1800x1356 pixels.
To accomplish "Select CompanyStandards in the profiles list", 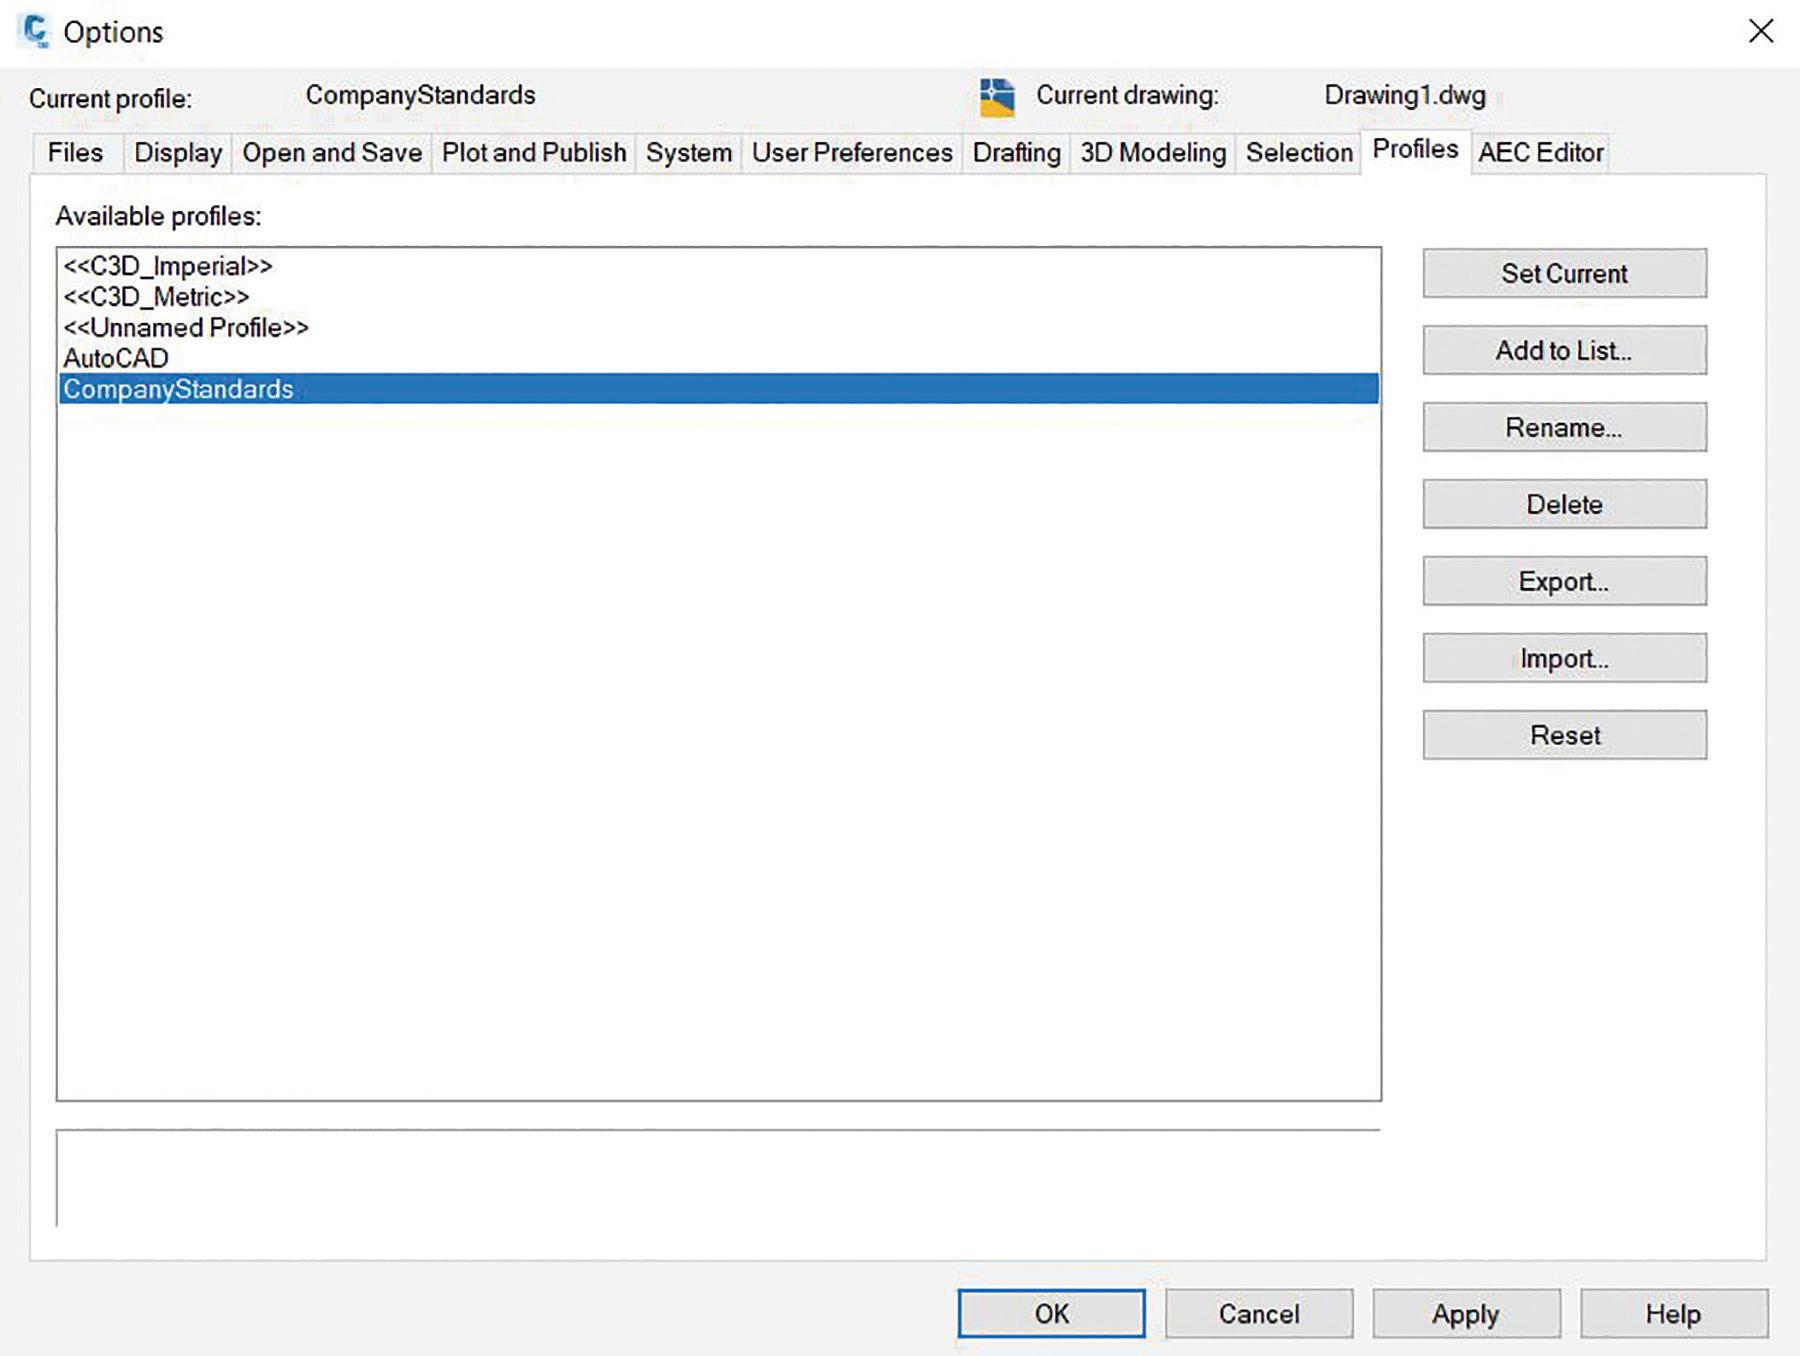I will [718, 389].
